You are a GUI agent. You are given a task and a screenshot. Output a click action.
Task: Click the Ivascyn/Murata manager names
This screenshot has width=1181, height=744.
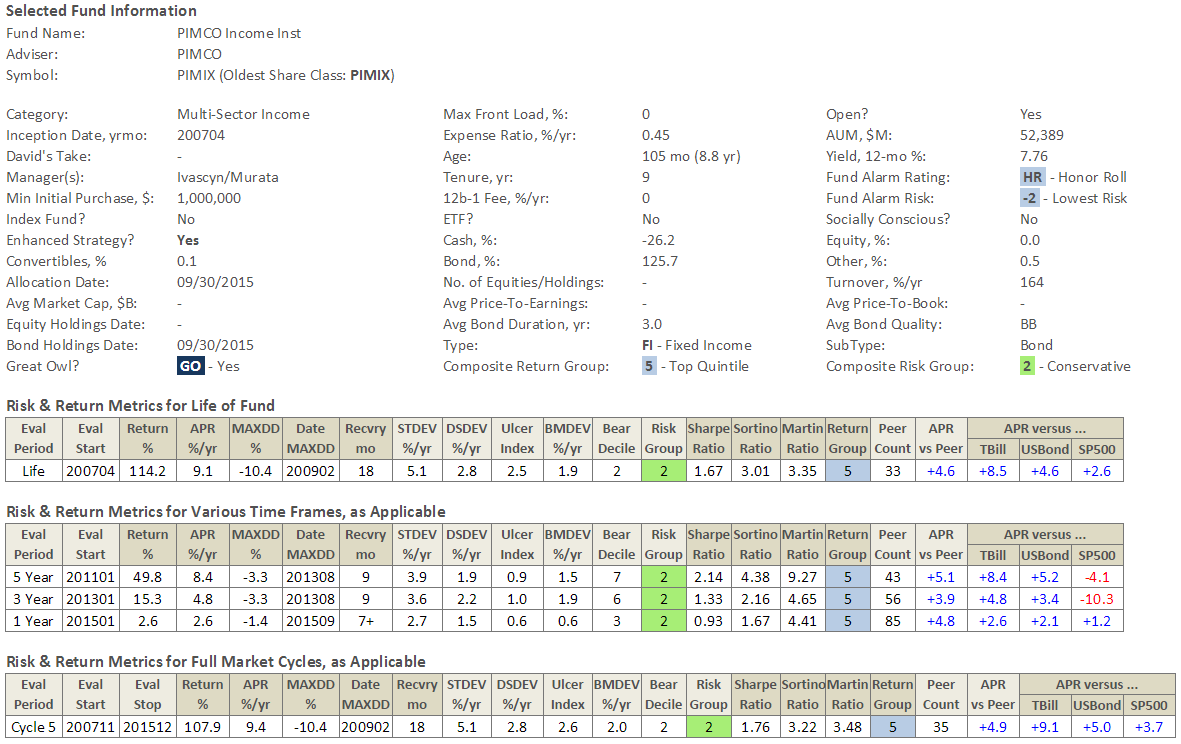(228, 177)
